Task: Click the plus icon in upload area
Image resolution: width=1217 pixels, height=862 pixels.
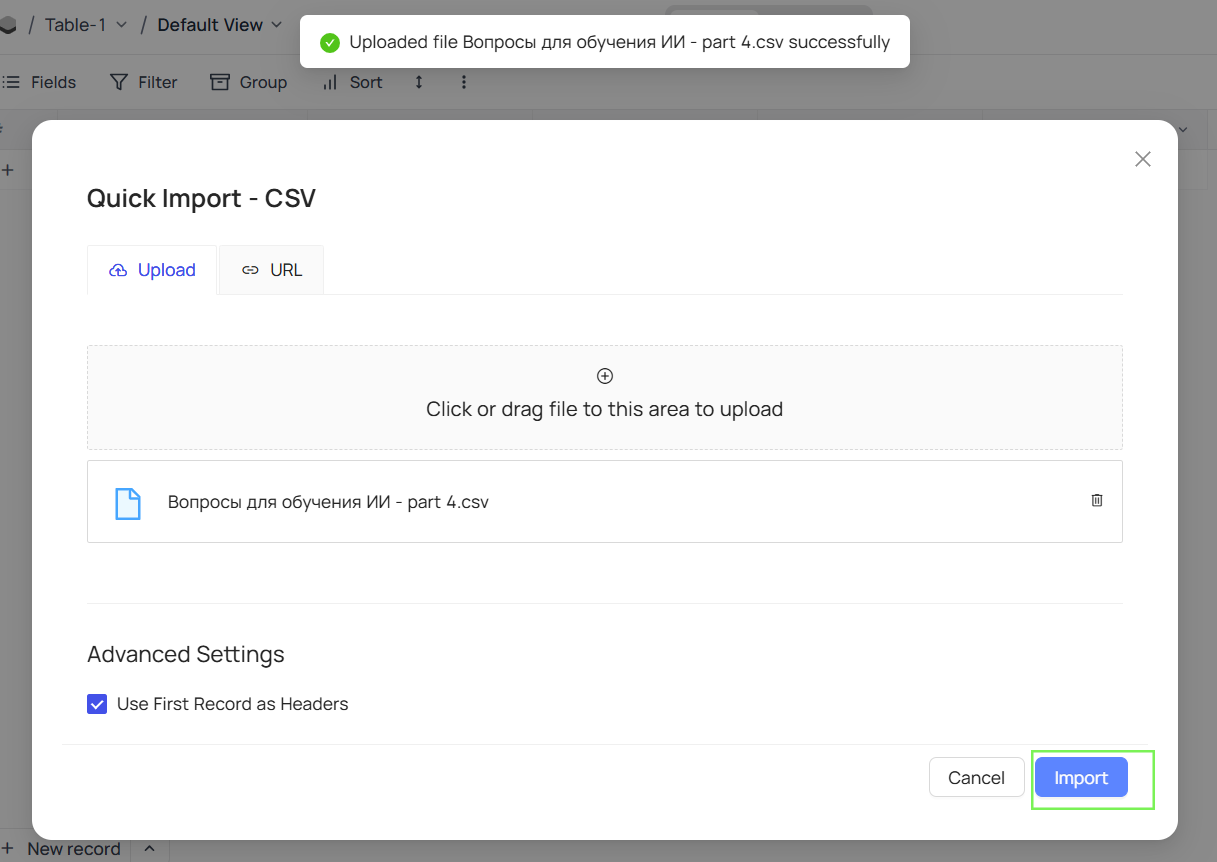Action: [604, 376]
